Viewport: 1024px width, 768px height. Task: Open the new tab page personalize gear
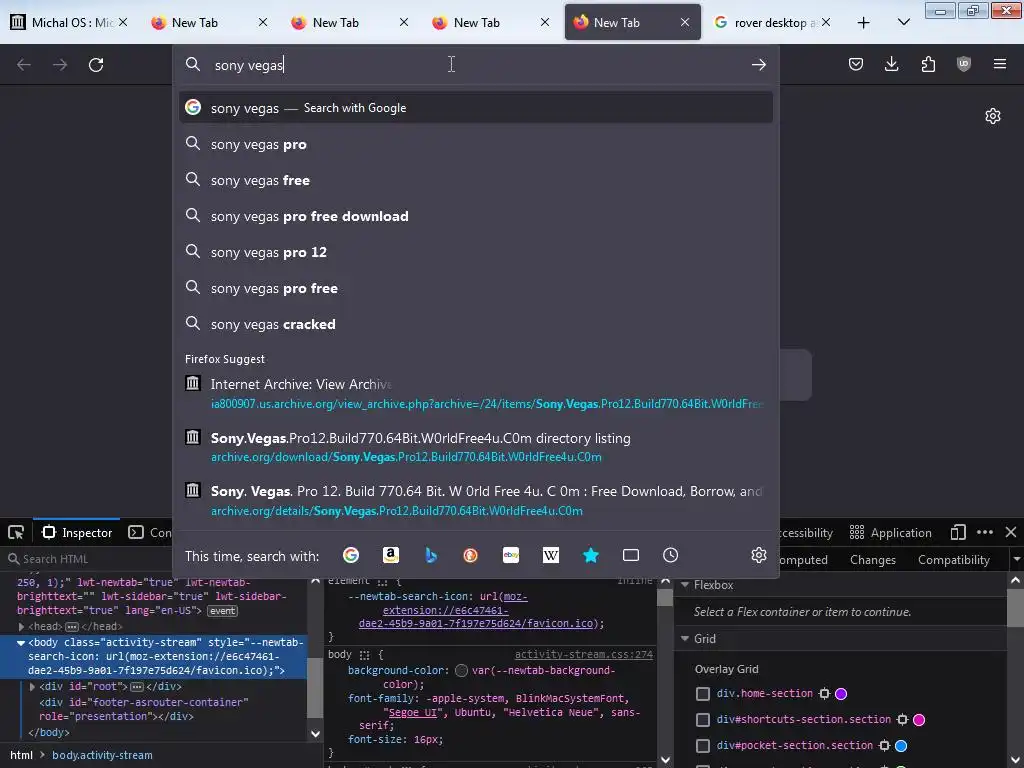point(993,116)
